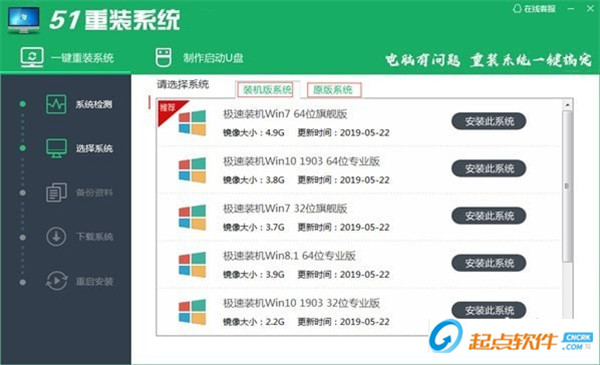Click 镜像大小：2.2G text
Image resolution: width=600 pixels, height=365 pixels.
254,322
